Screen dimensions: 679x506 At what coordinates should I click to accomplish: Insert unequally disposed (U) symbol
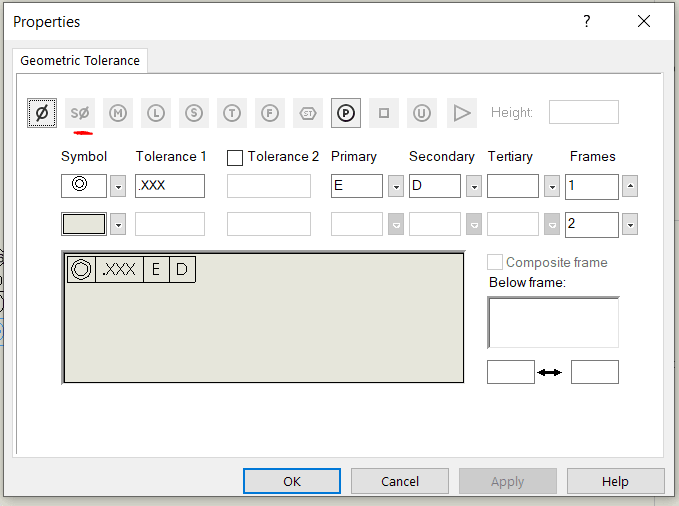[422, 113]
